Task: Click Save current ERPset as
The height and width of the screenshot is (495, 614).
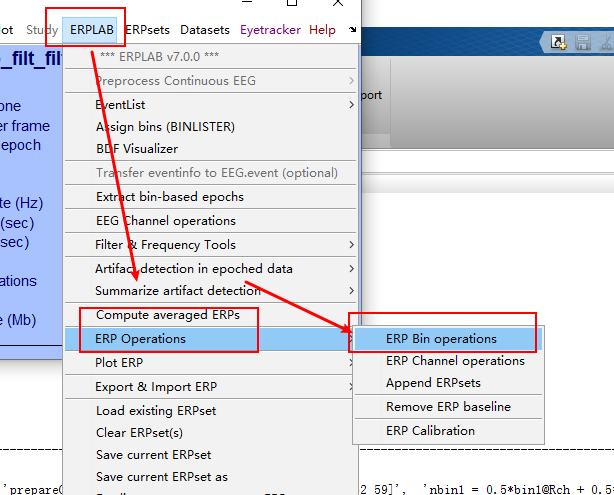Action: tap(211, 477)
